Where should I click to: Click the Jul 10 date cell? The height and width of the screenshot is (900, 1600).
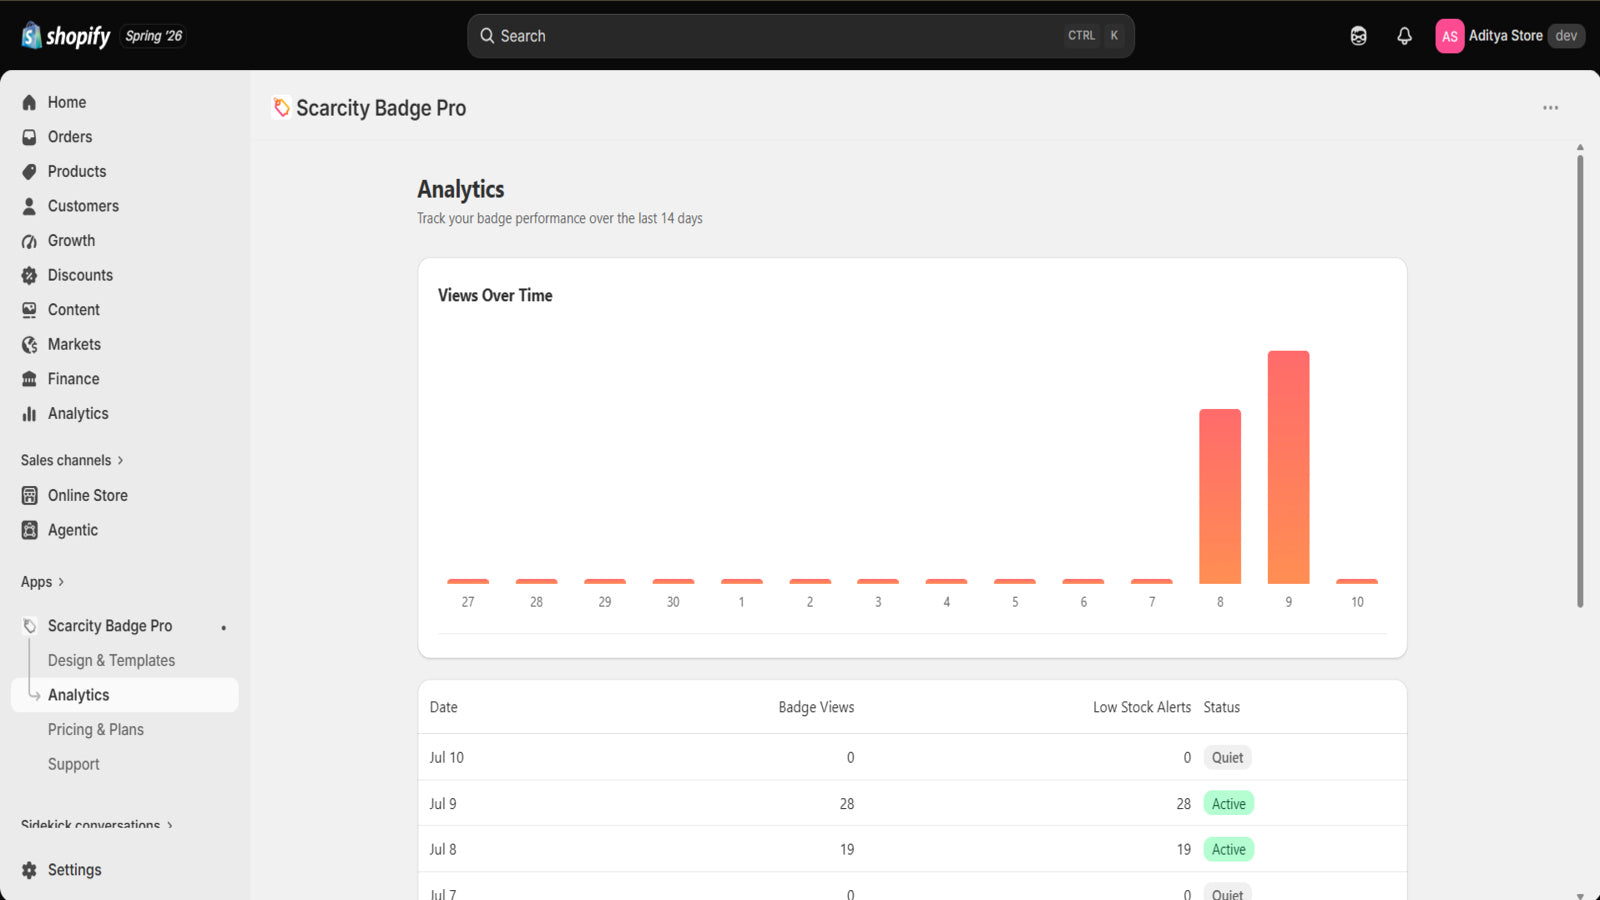tap(446, 758)
